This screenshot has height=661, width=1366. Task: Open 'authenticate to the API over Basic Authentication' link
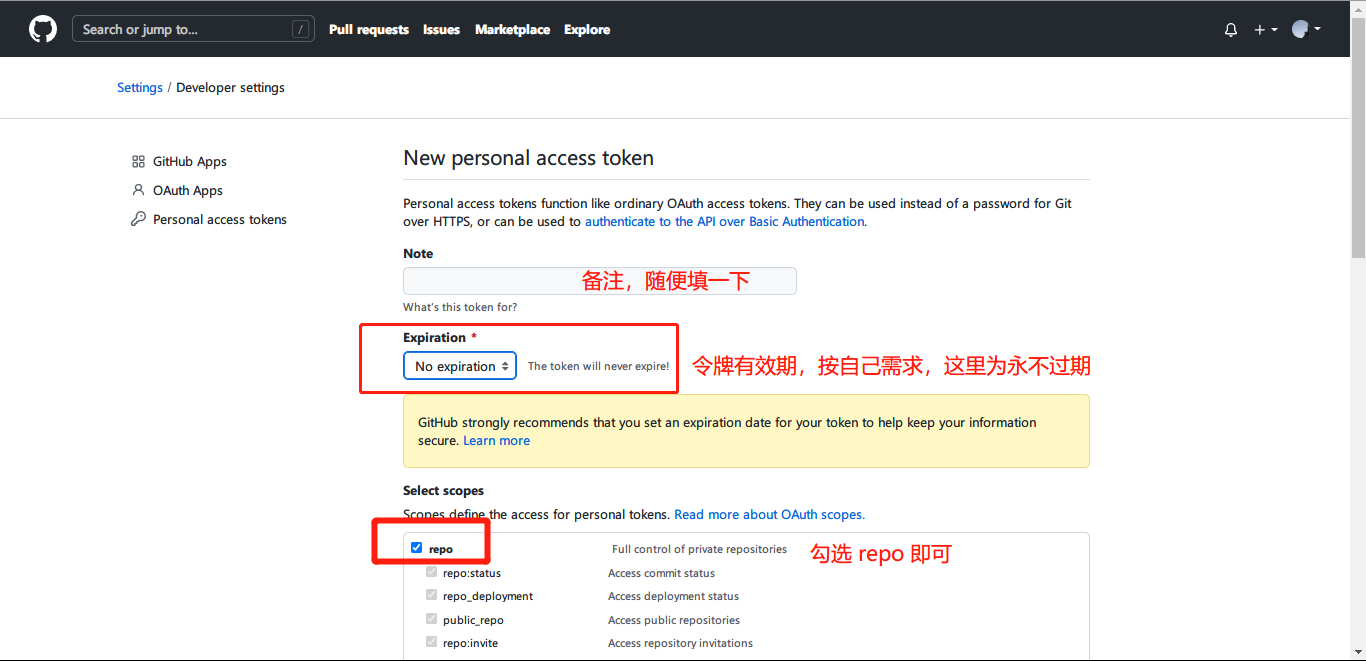click(725, 221)
